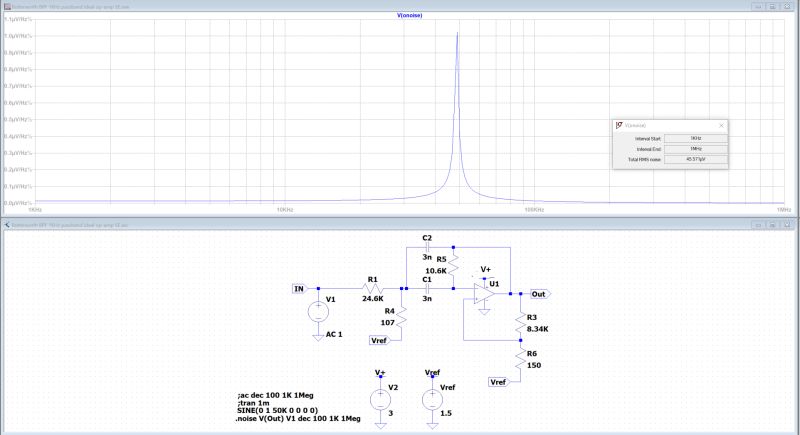Screen dimensions: 800x435
Task: Click the Vref flag below R4
Action: (379, 340)
